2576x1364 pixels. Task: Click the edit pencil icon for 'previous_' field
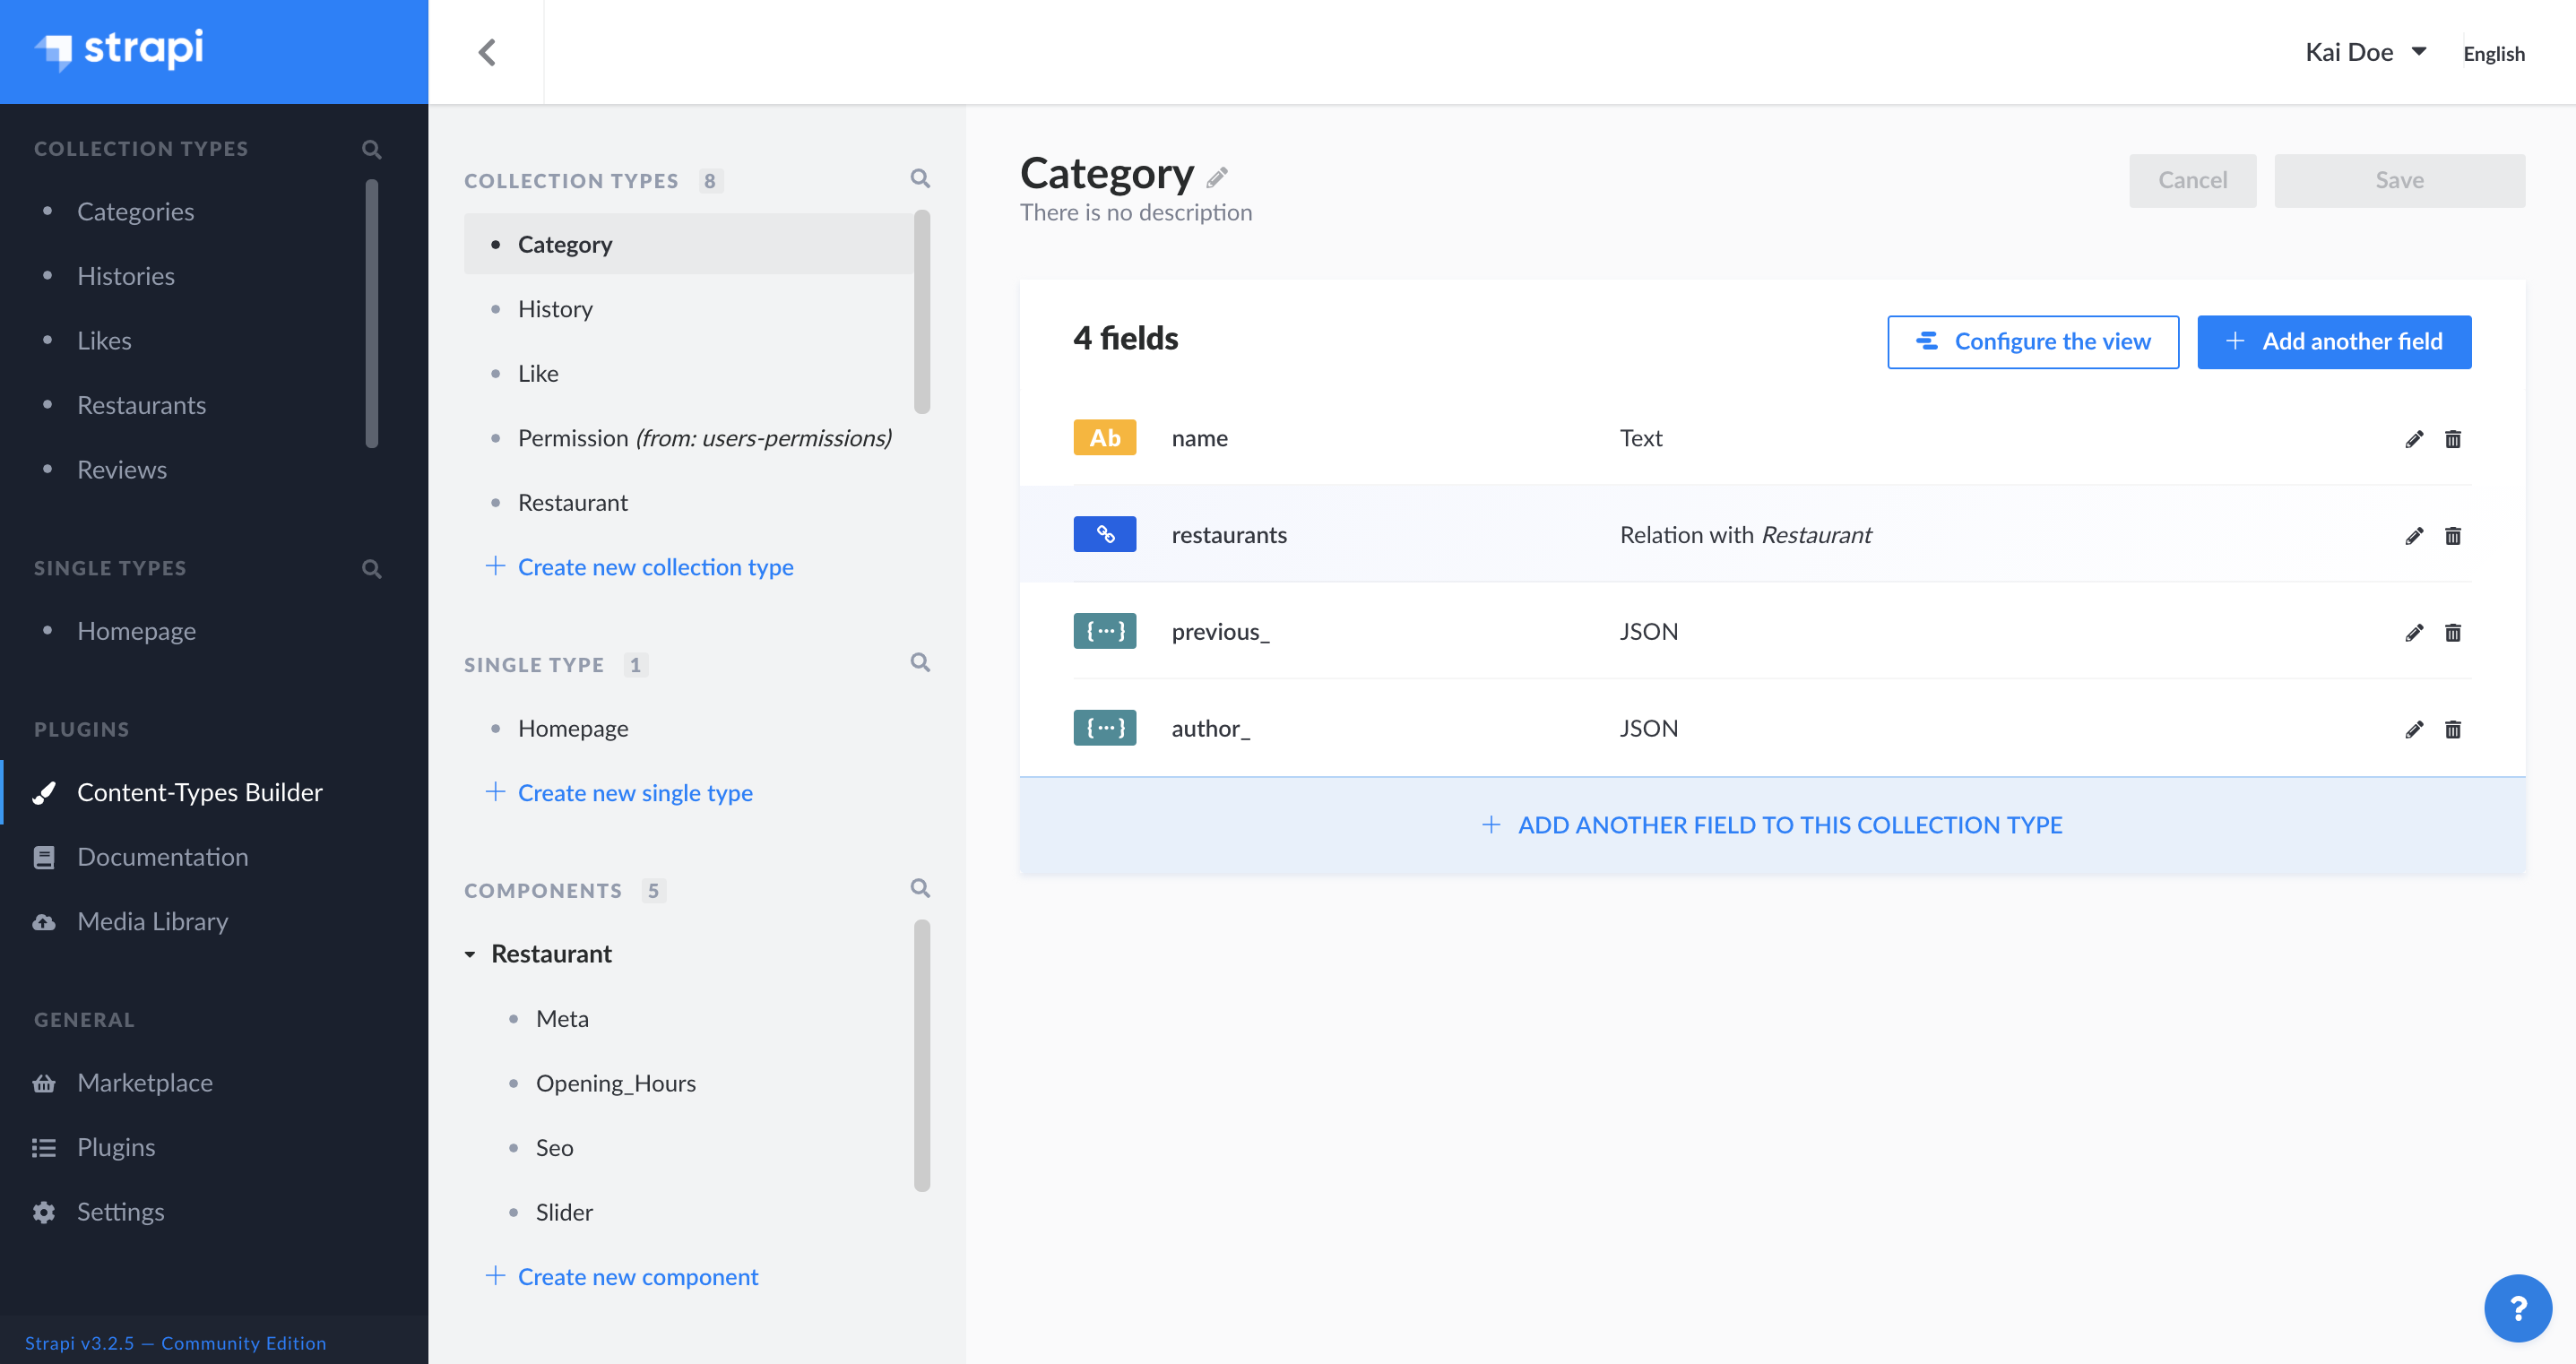2414,632
